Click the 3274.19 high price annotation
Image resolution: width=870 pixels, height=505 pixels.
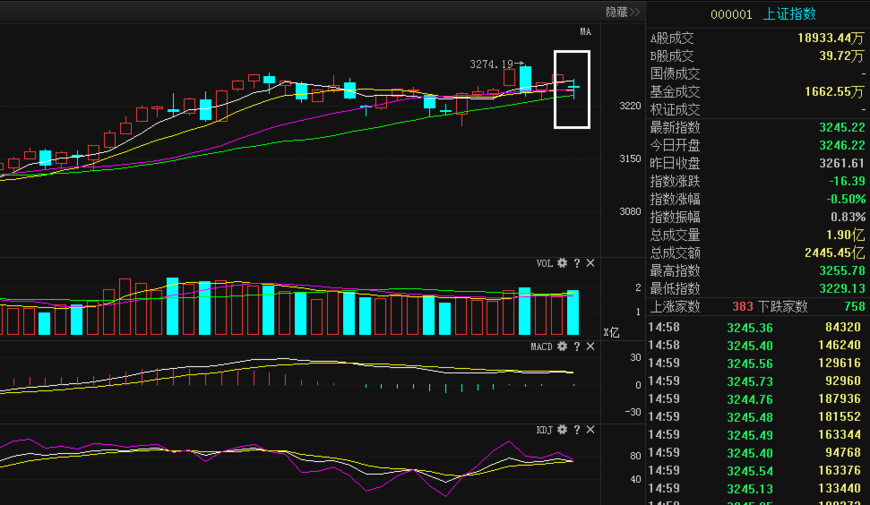tap(492, 64)
